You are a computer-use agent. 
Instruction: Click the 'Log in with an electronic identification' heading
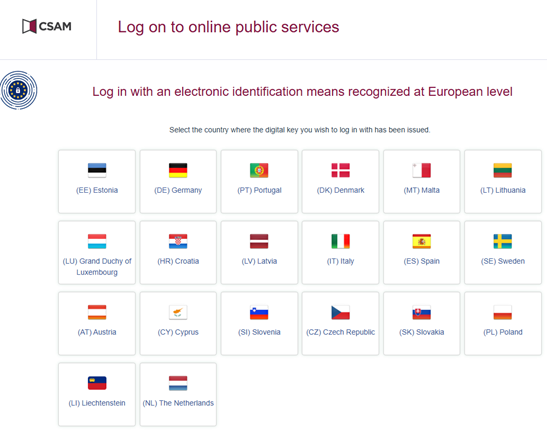302,92
